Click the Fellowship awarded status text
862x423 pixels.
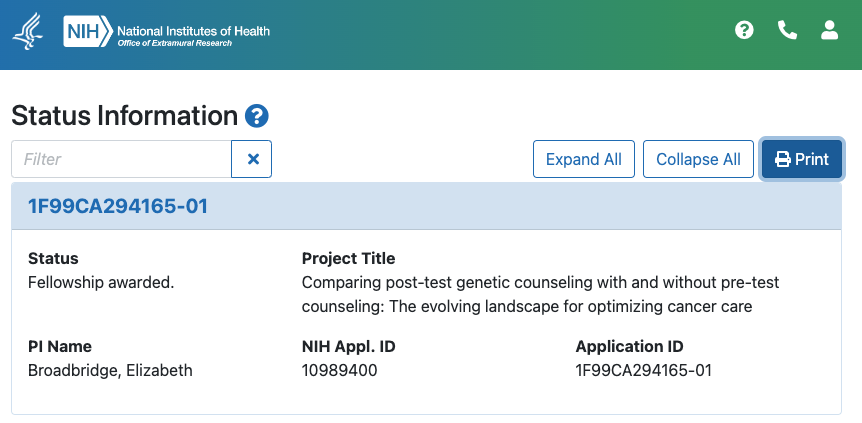(x=101, y=283)
